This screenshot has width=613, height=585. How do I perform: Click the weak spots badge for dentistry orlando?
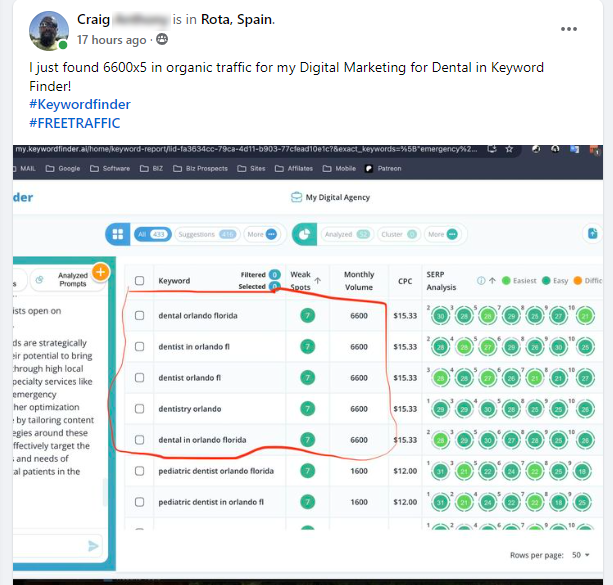(x=307, y=409)
